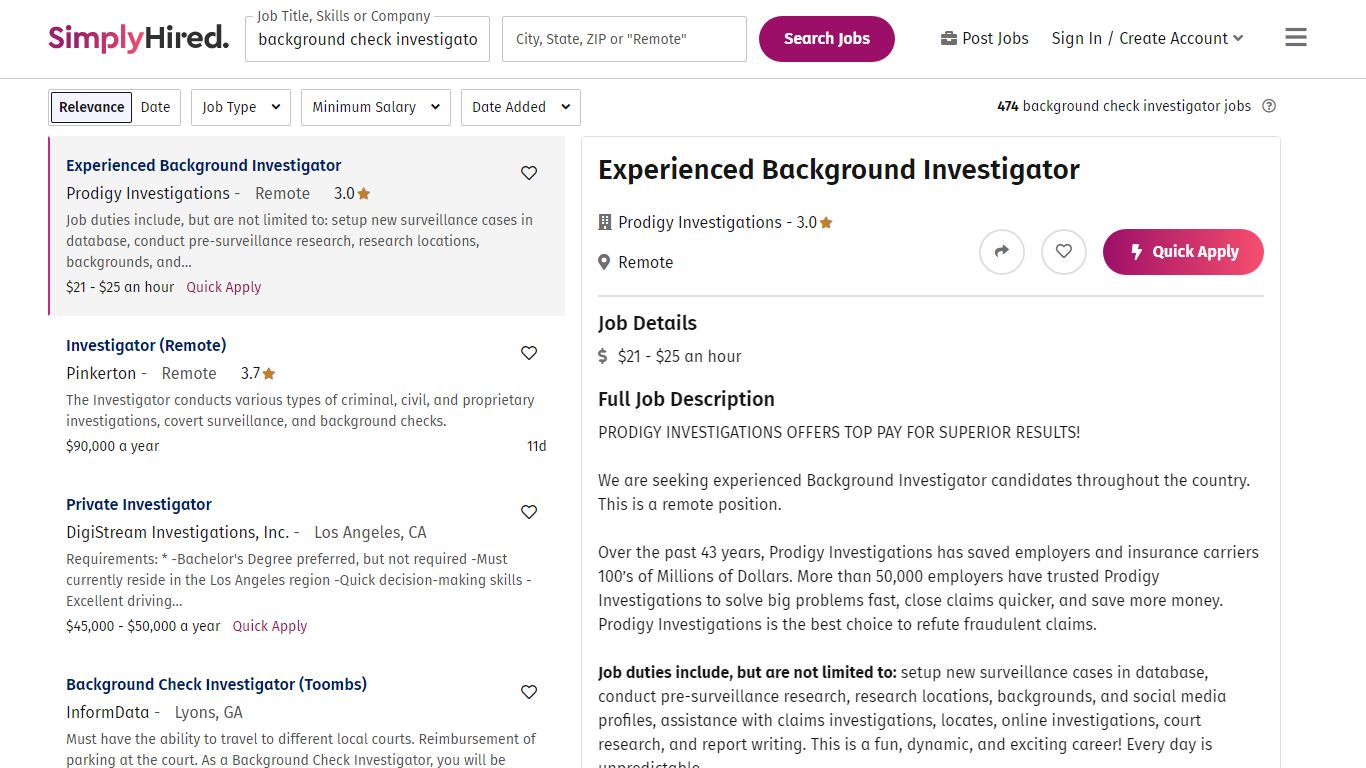Expand Sign In / Create Account menu
Screen dimensions: 1366x768
[1148, 38]
